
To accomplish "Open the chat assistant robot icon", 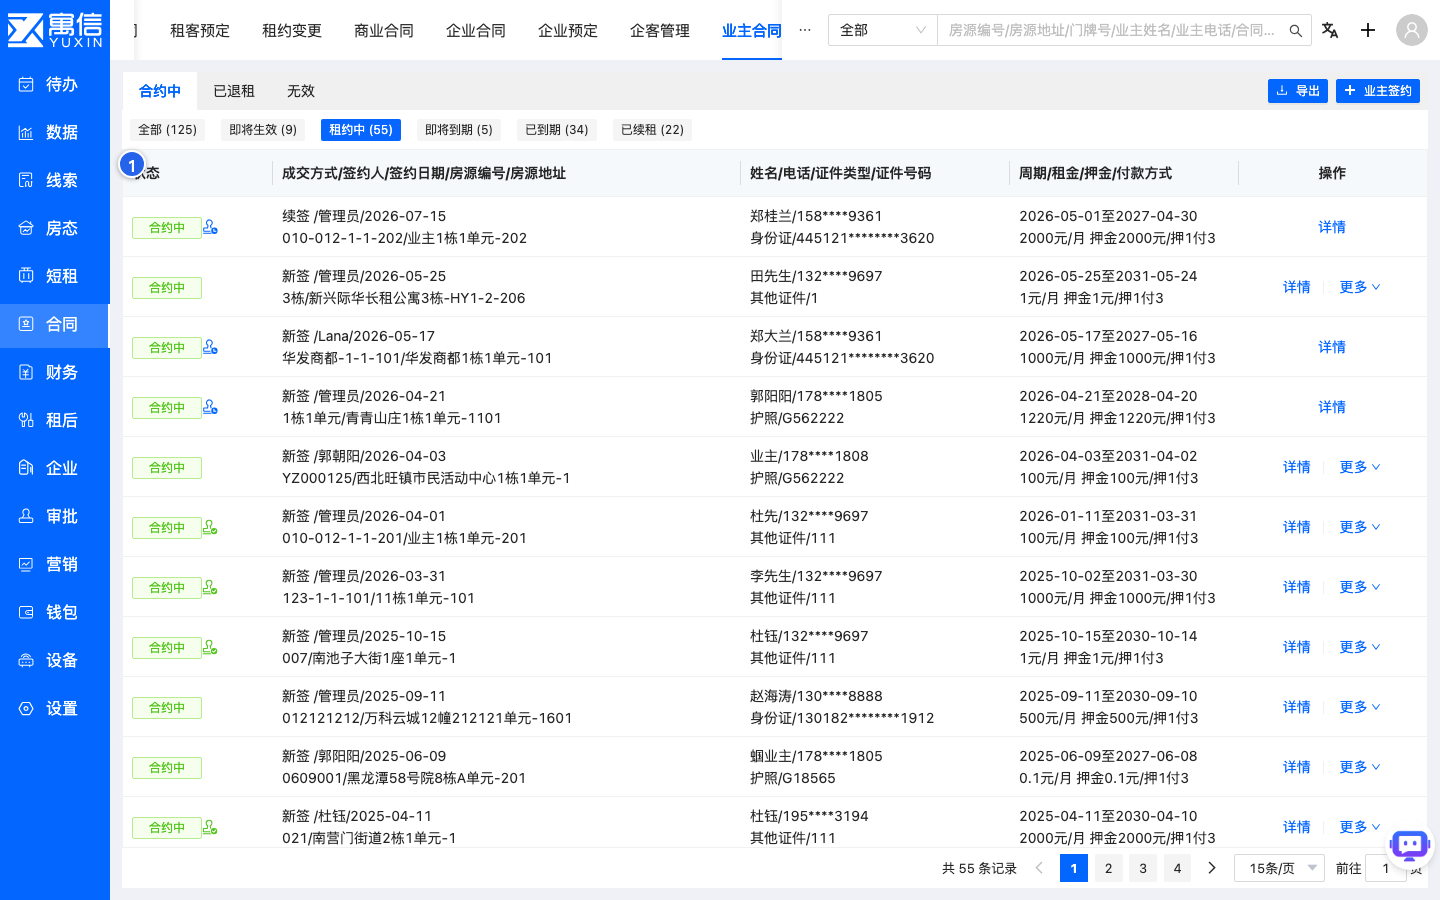I will 1410,846.
